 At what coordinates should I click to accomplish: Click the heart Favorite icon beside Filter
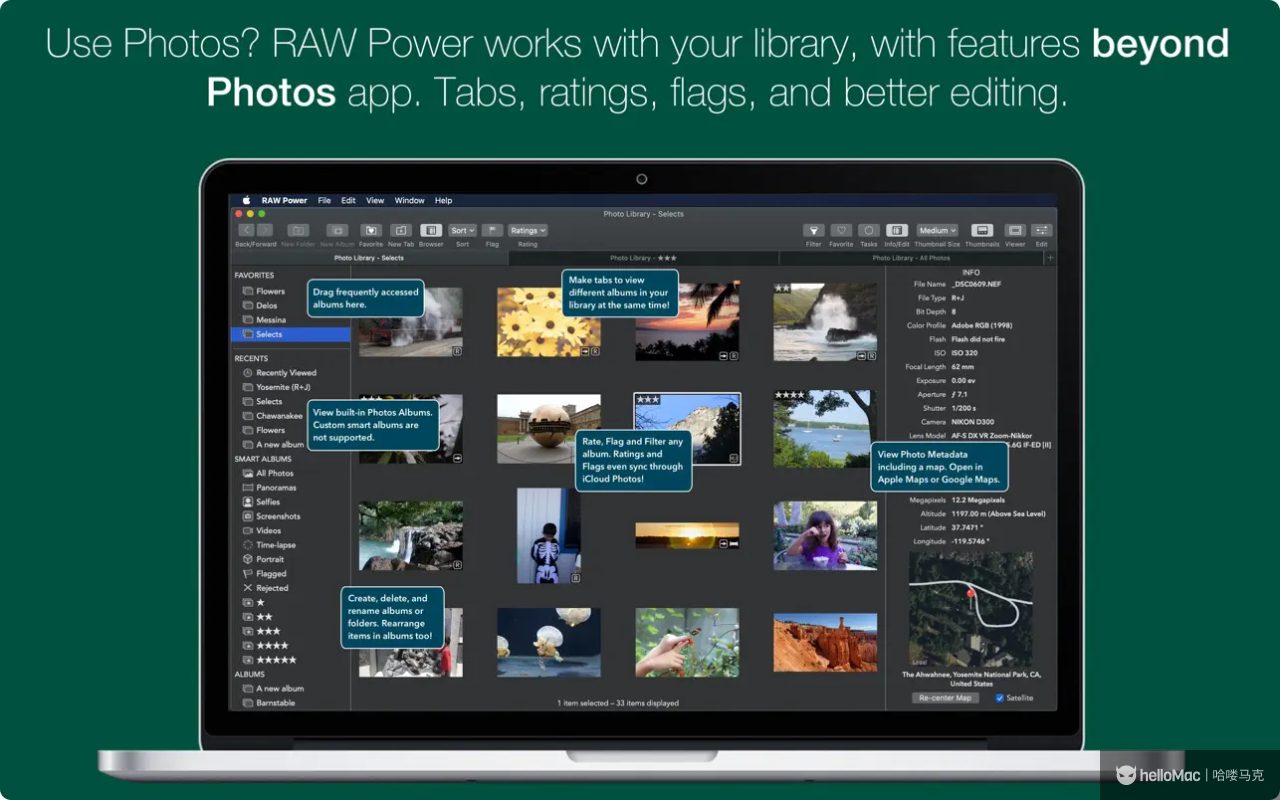841,230
